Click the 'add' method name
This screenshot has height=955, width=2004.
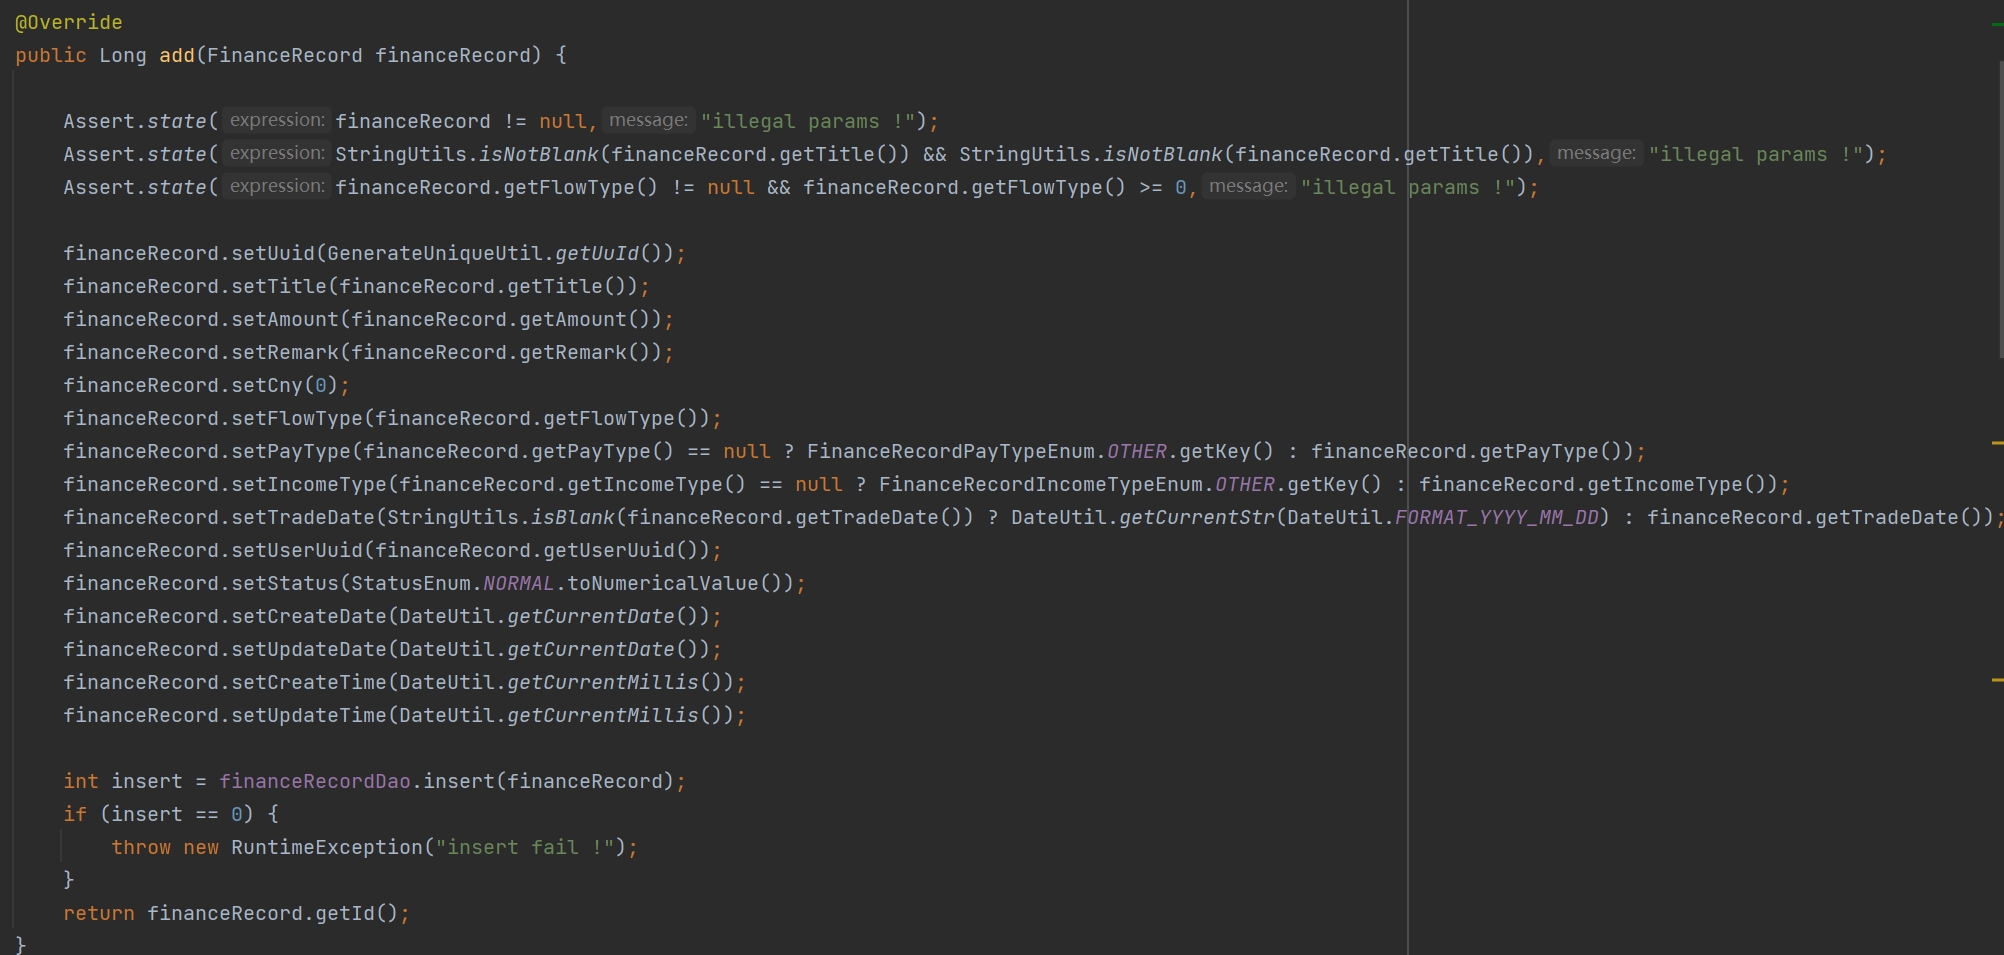point(177,55)
